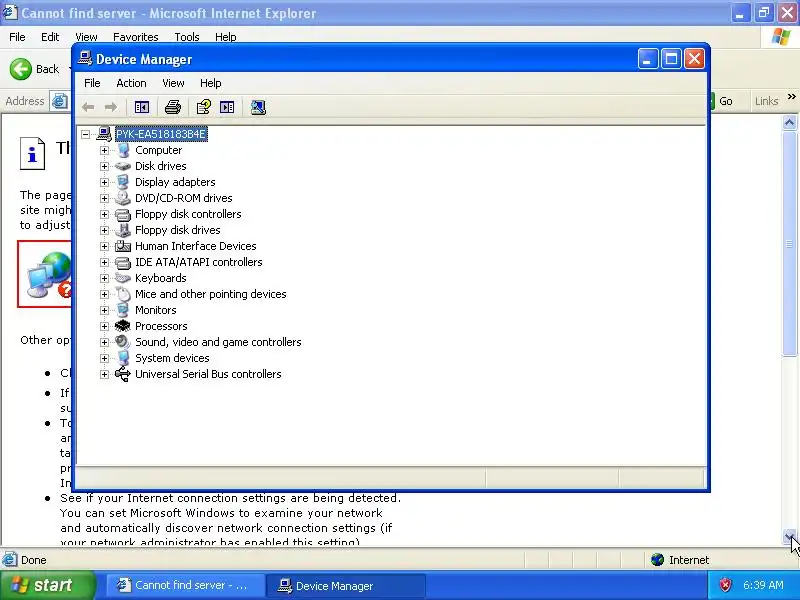The height and width of the screenshot is (600, 800).
Task: Click the Forward arrow in Device Manager toolbar
Action: click(x=110, y=107)
